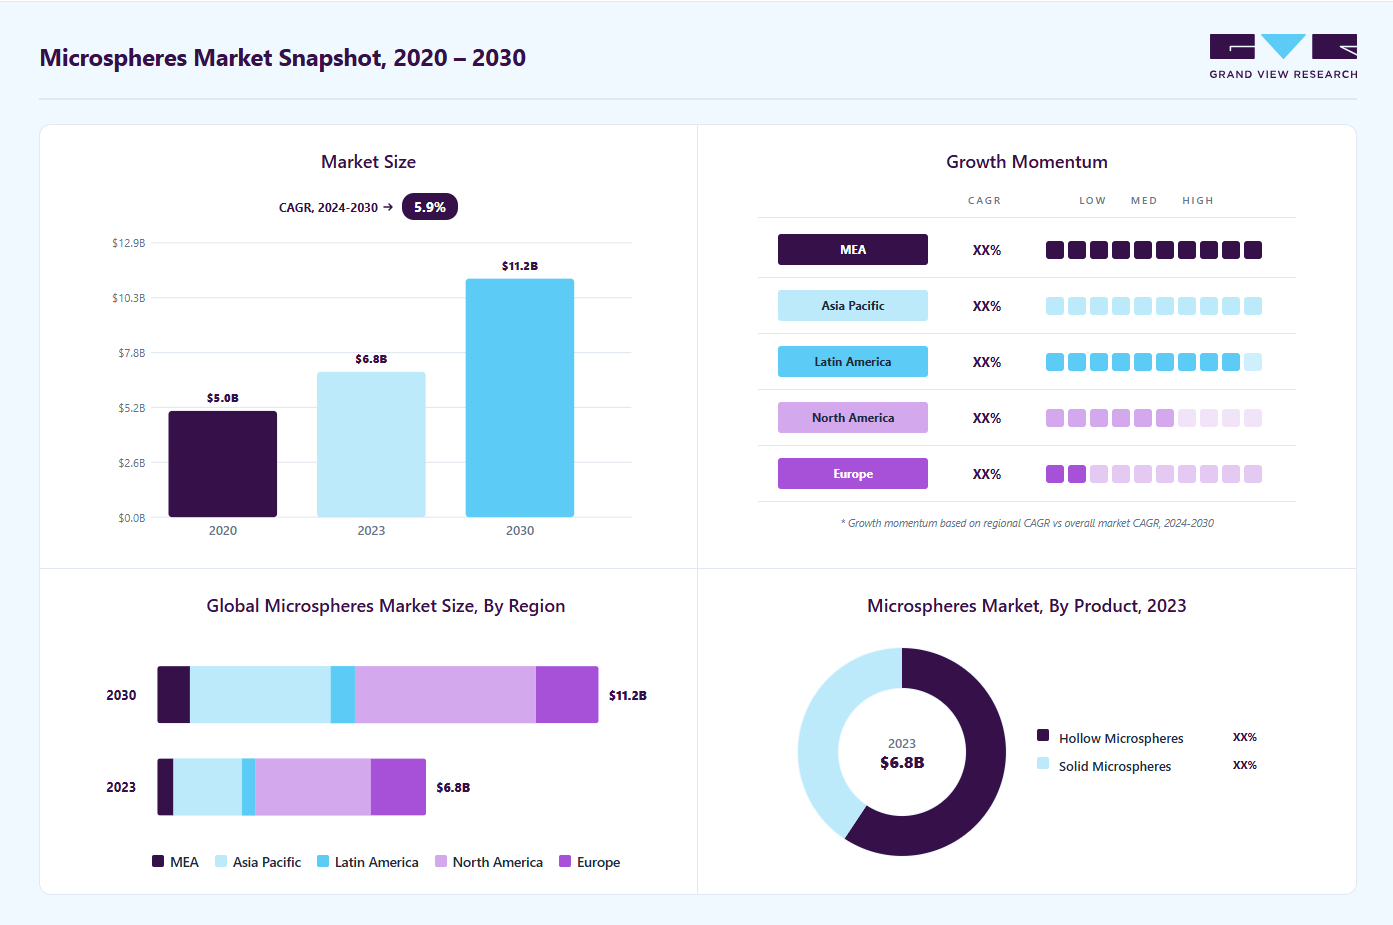The height and width of the screenshot is (925, 1393).
Task: Click North America segment in 2023 bar
Action: click(x=313, y=787)
